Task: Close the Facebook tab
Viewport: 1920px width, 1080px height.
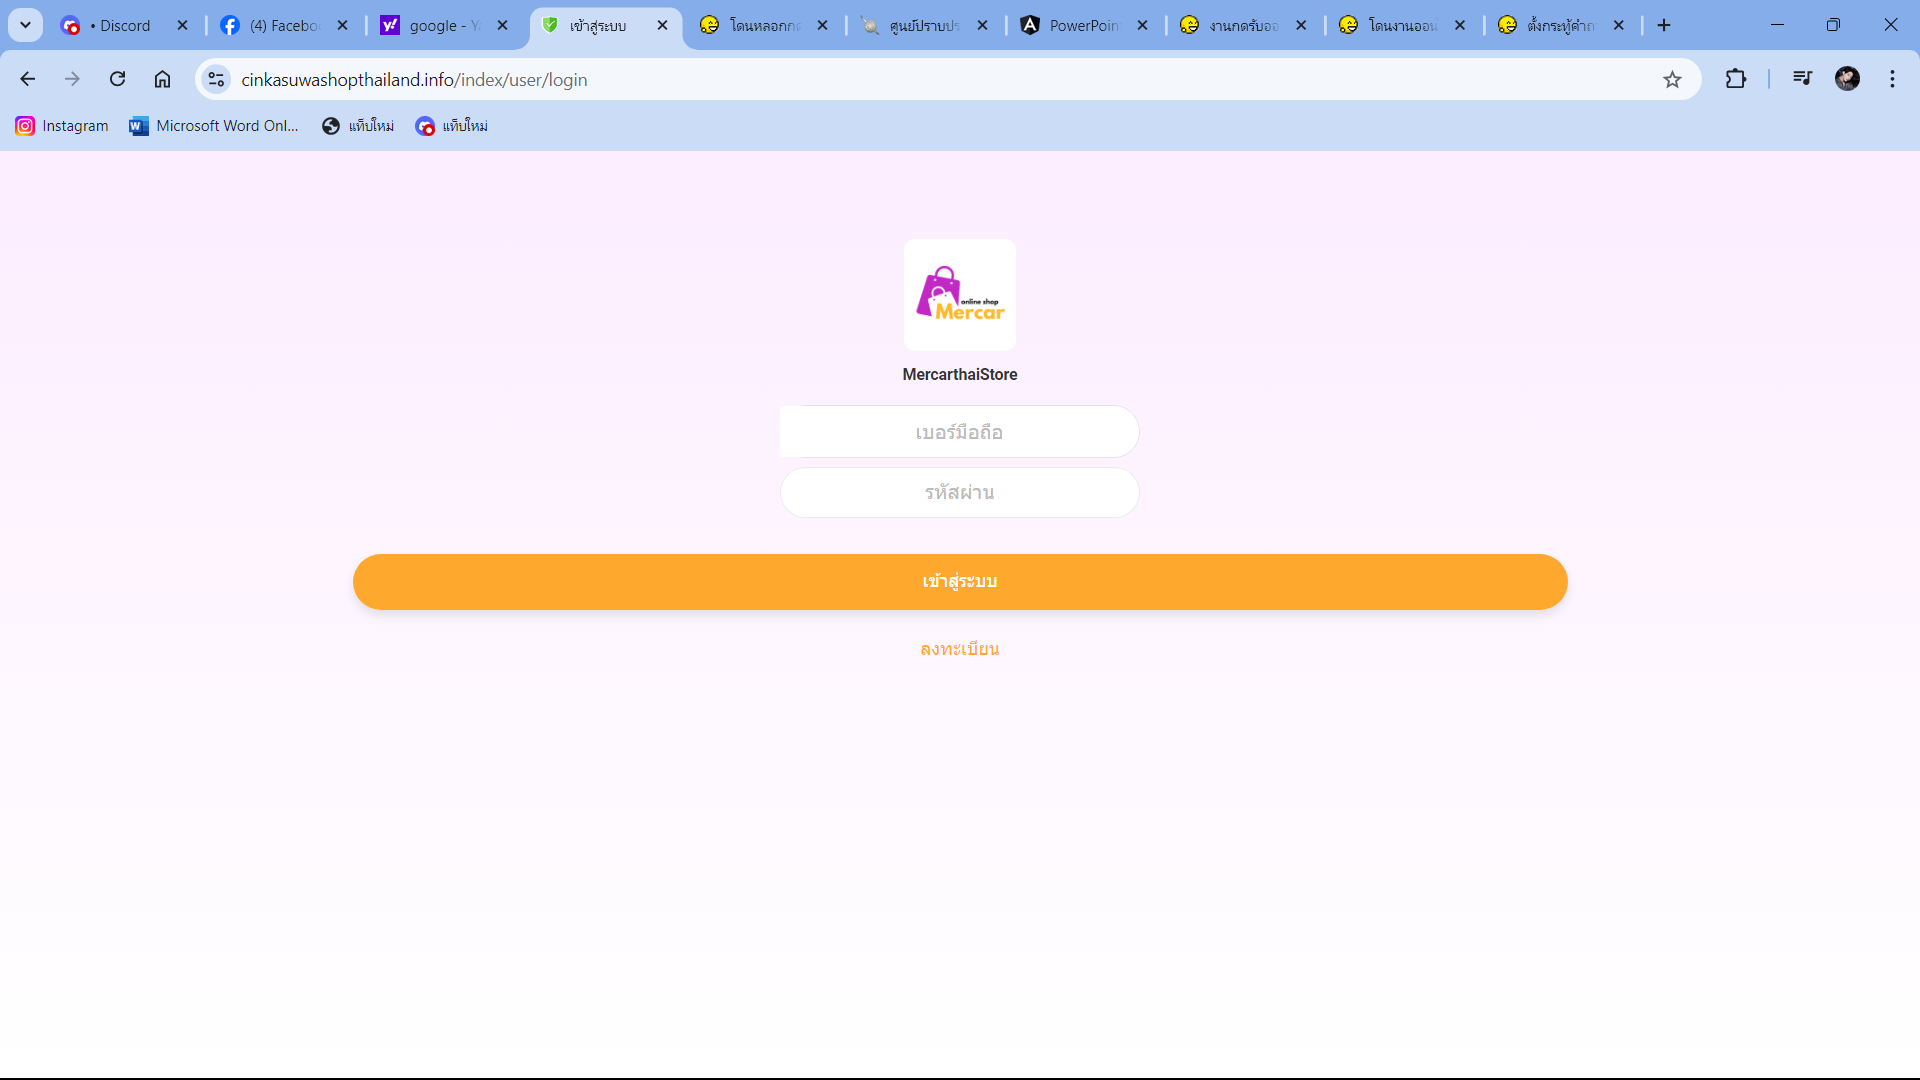Action: click(343, 25)
